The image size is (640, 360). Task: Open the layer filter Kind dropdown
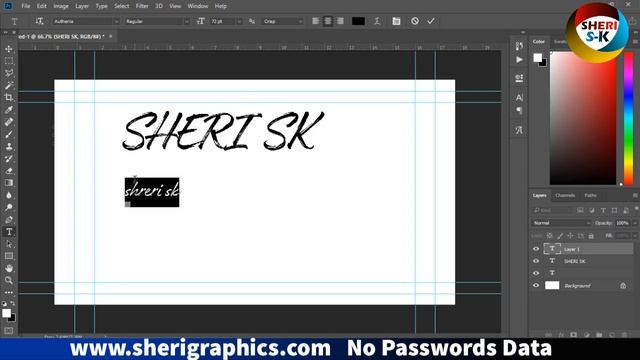click(x=552, y=210)
